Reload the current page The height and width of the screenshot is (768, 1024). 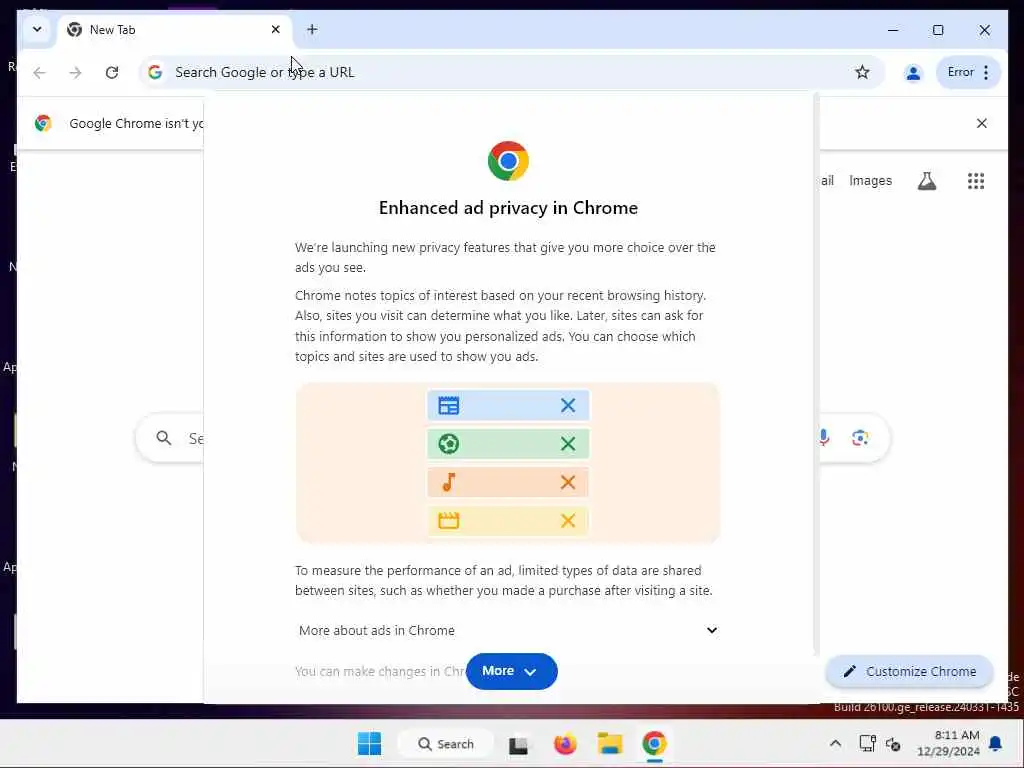(x=112, y=72)
